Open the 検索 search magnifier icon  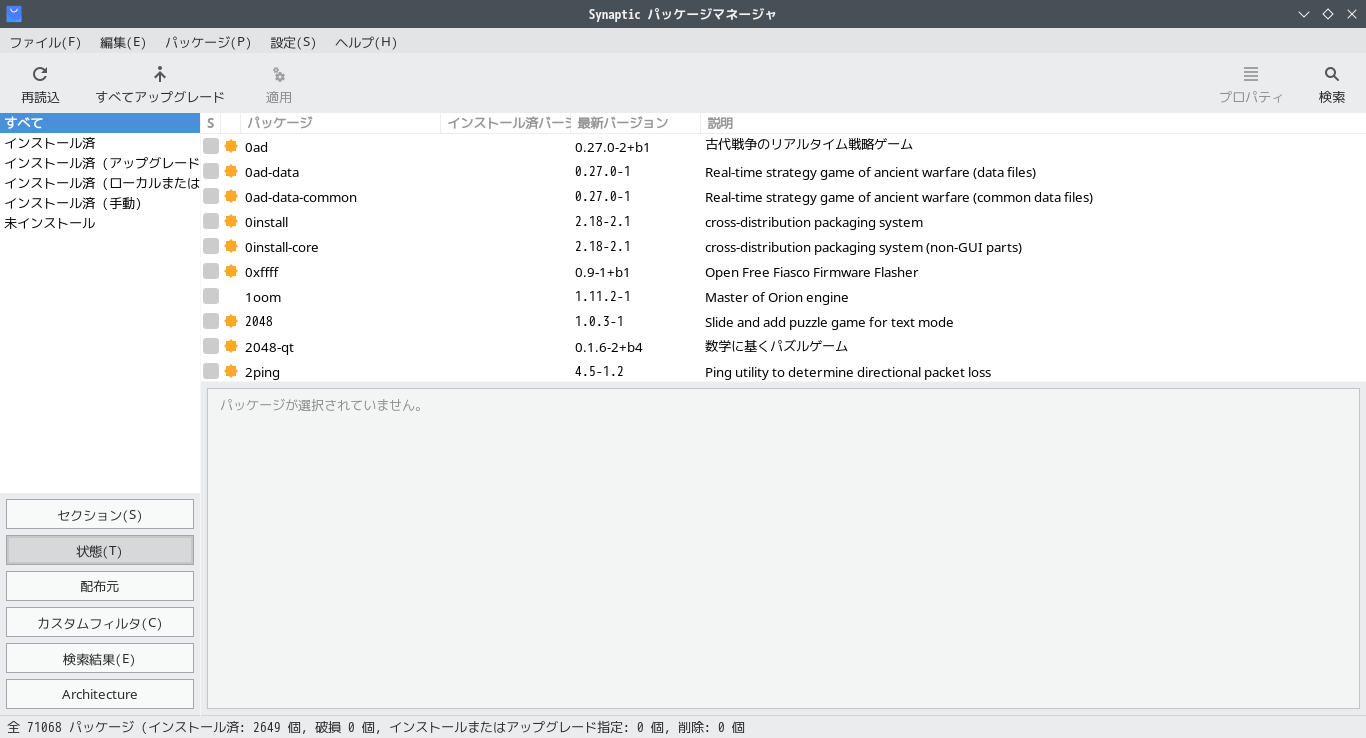click(x=1332, y=74)
